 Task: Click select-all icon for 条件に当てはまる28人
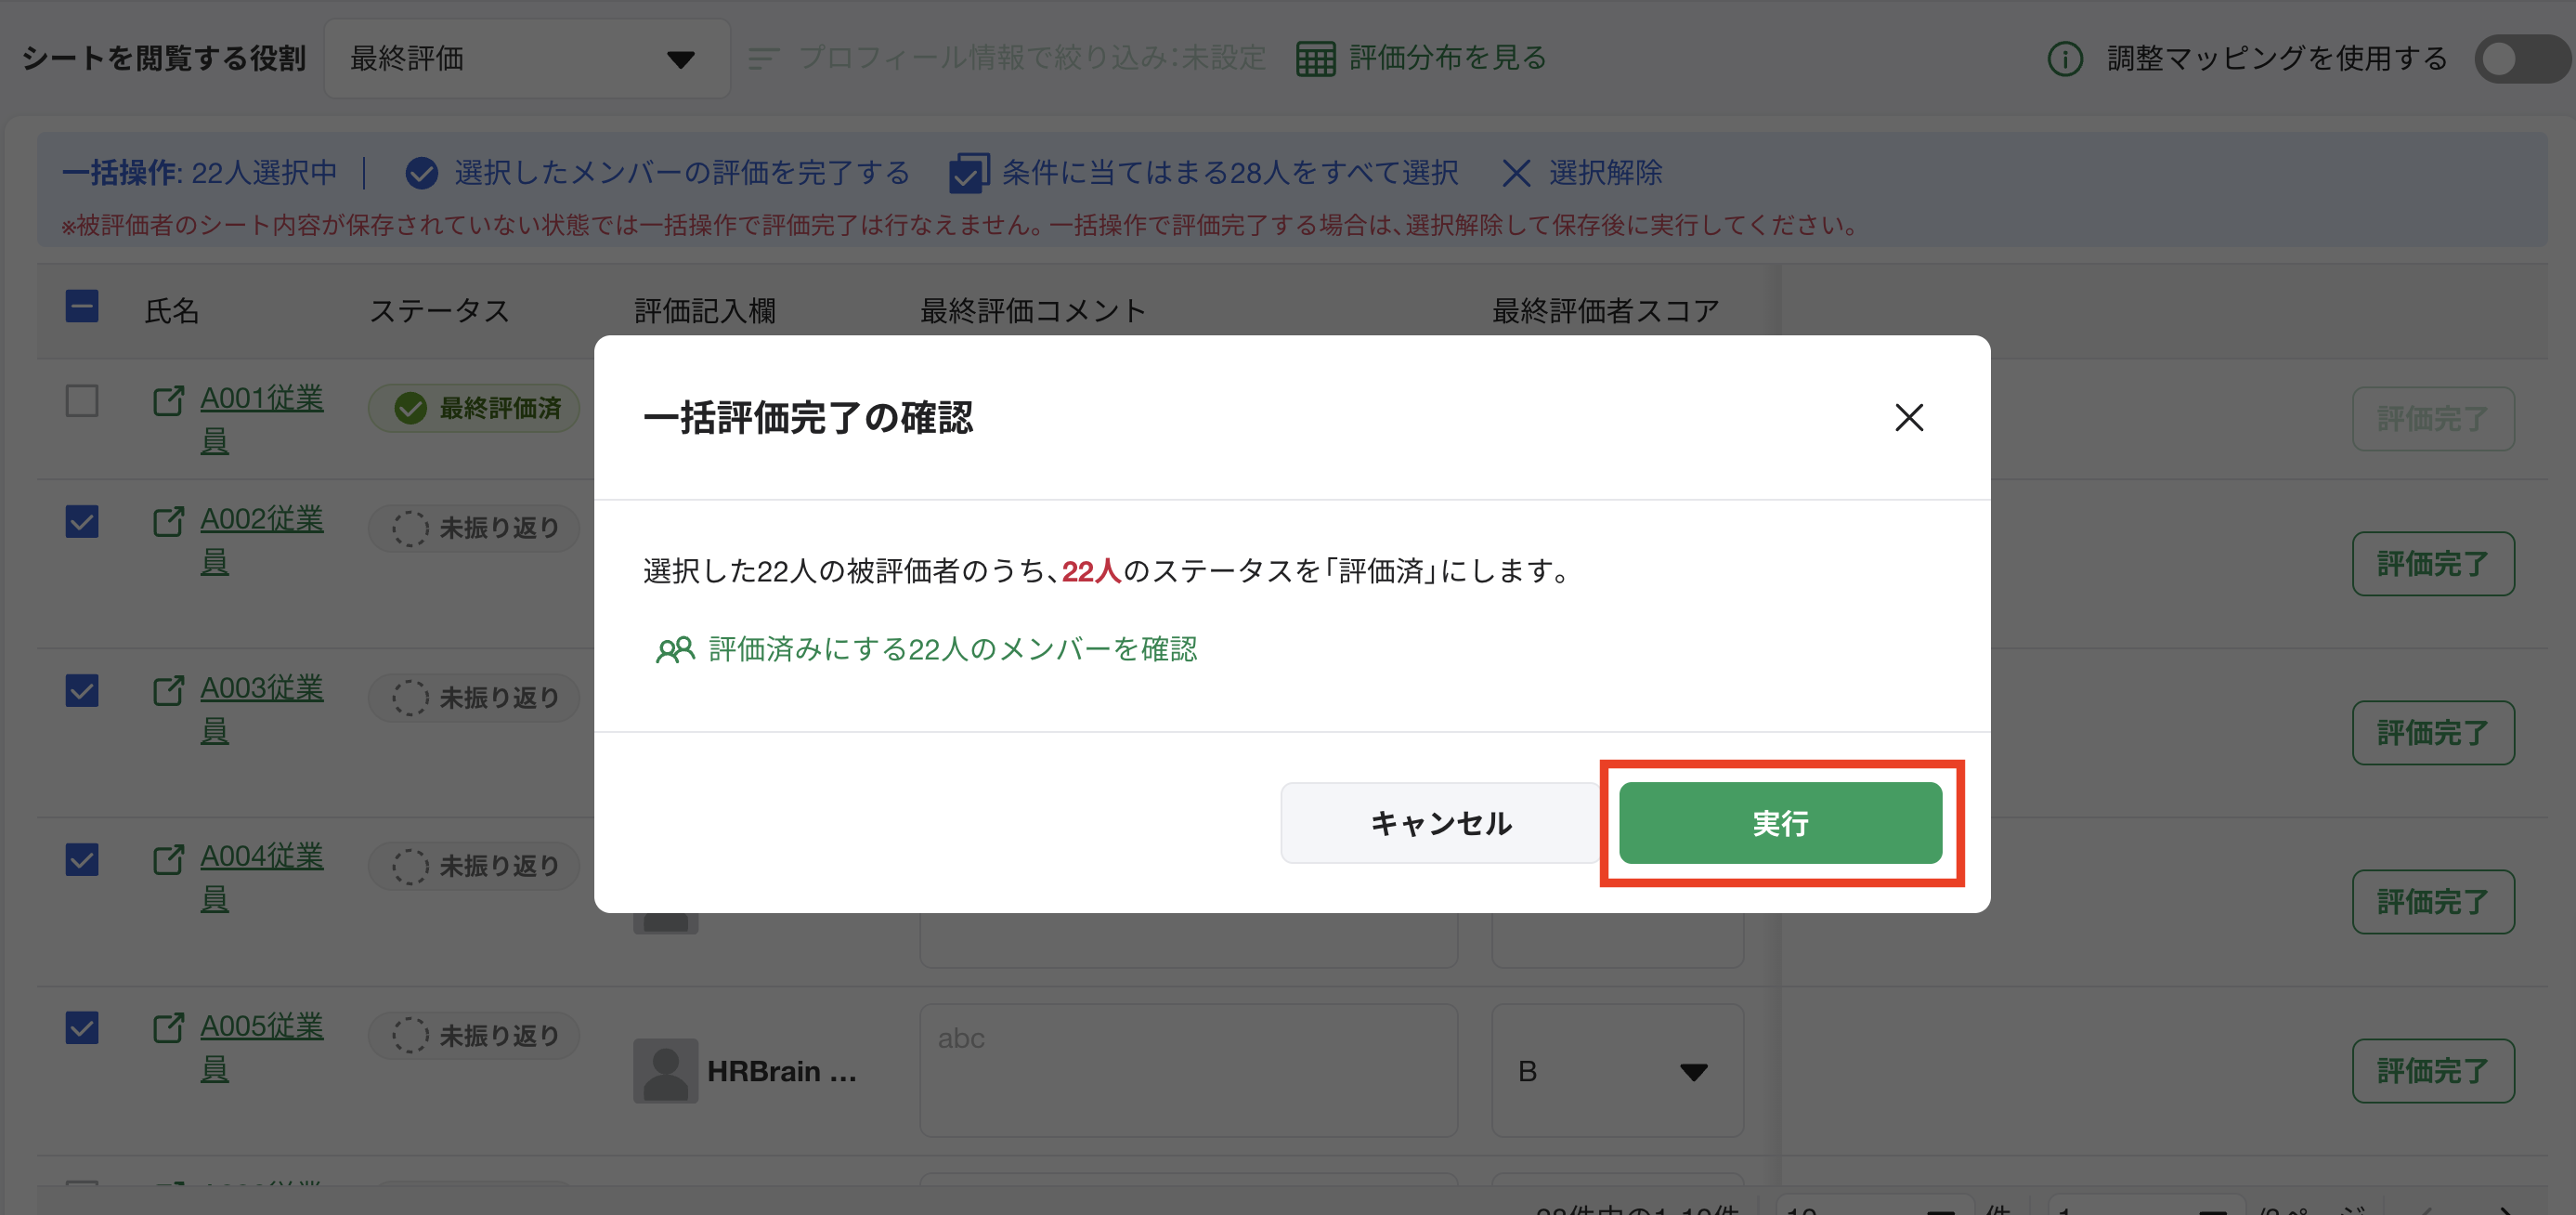click(968, 174)
